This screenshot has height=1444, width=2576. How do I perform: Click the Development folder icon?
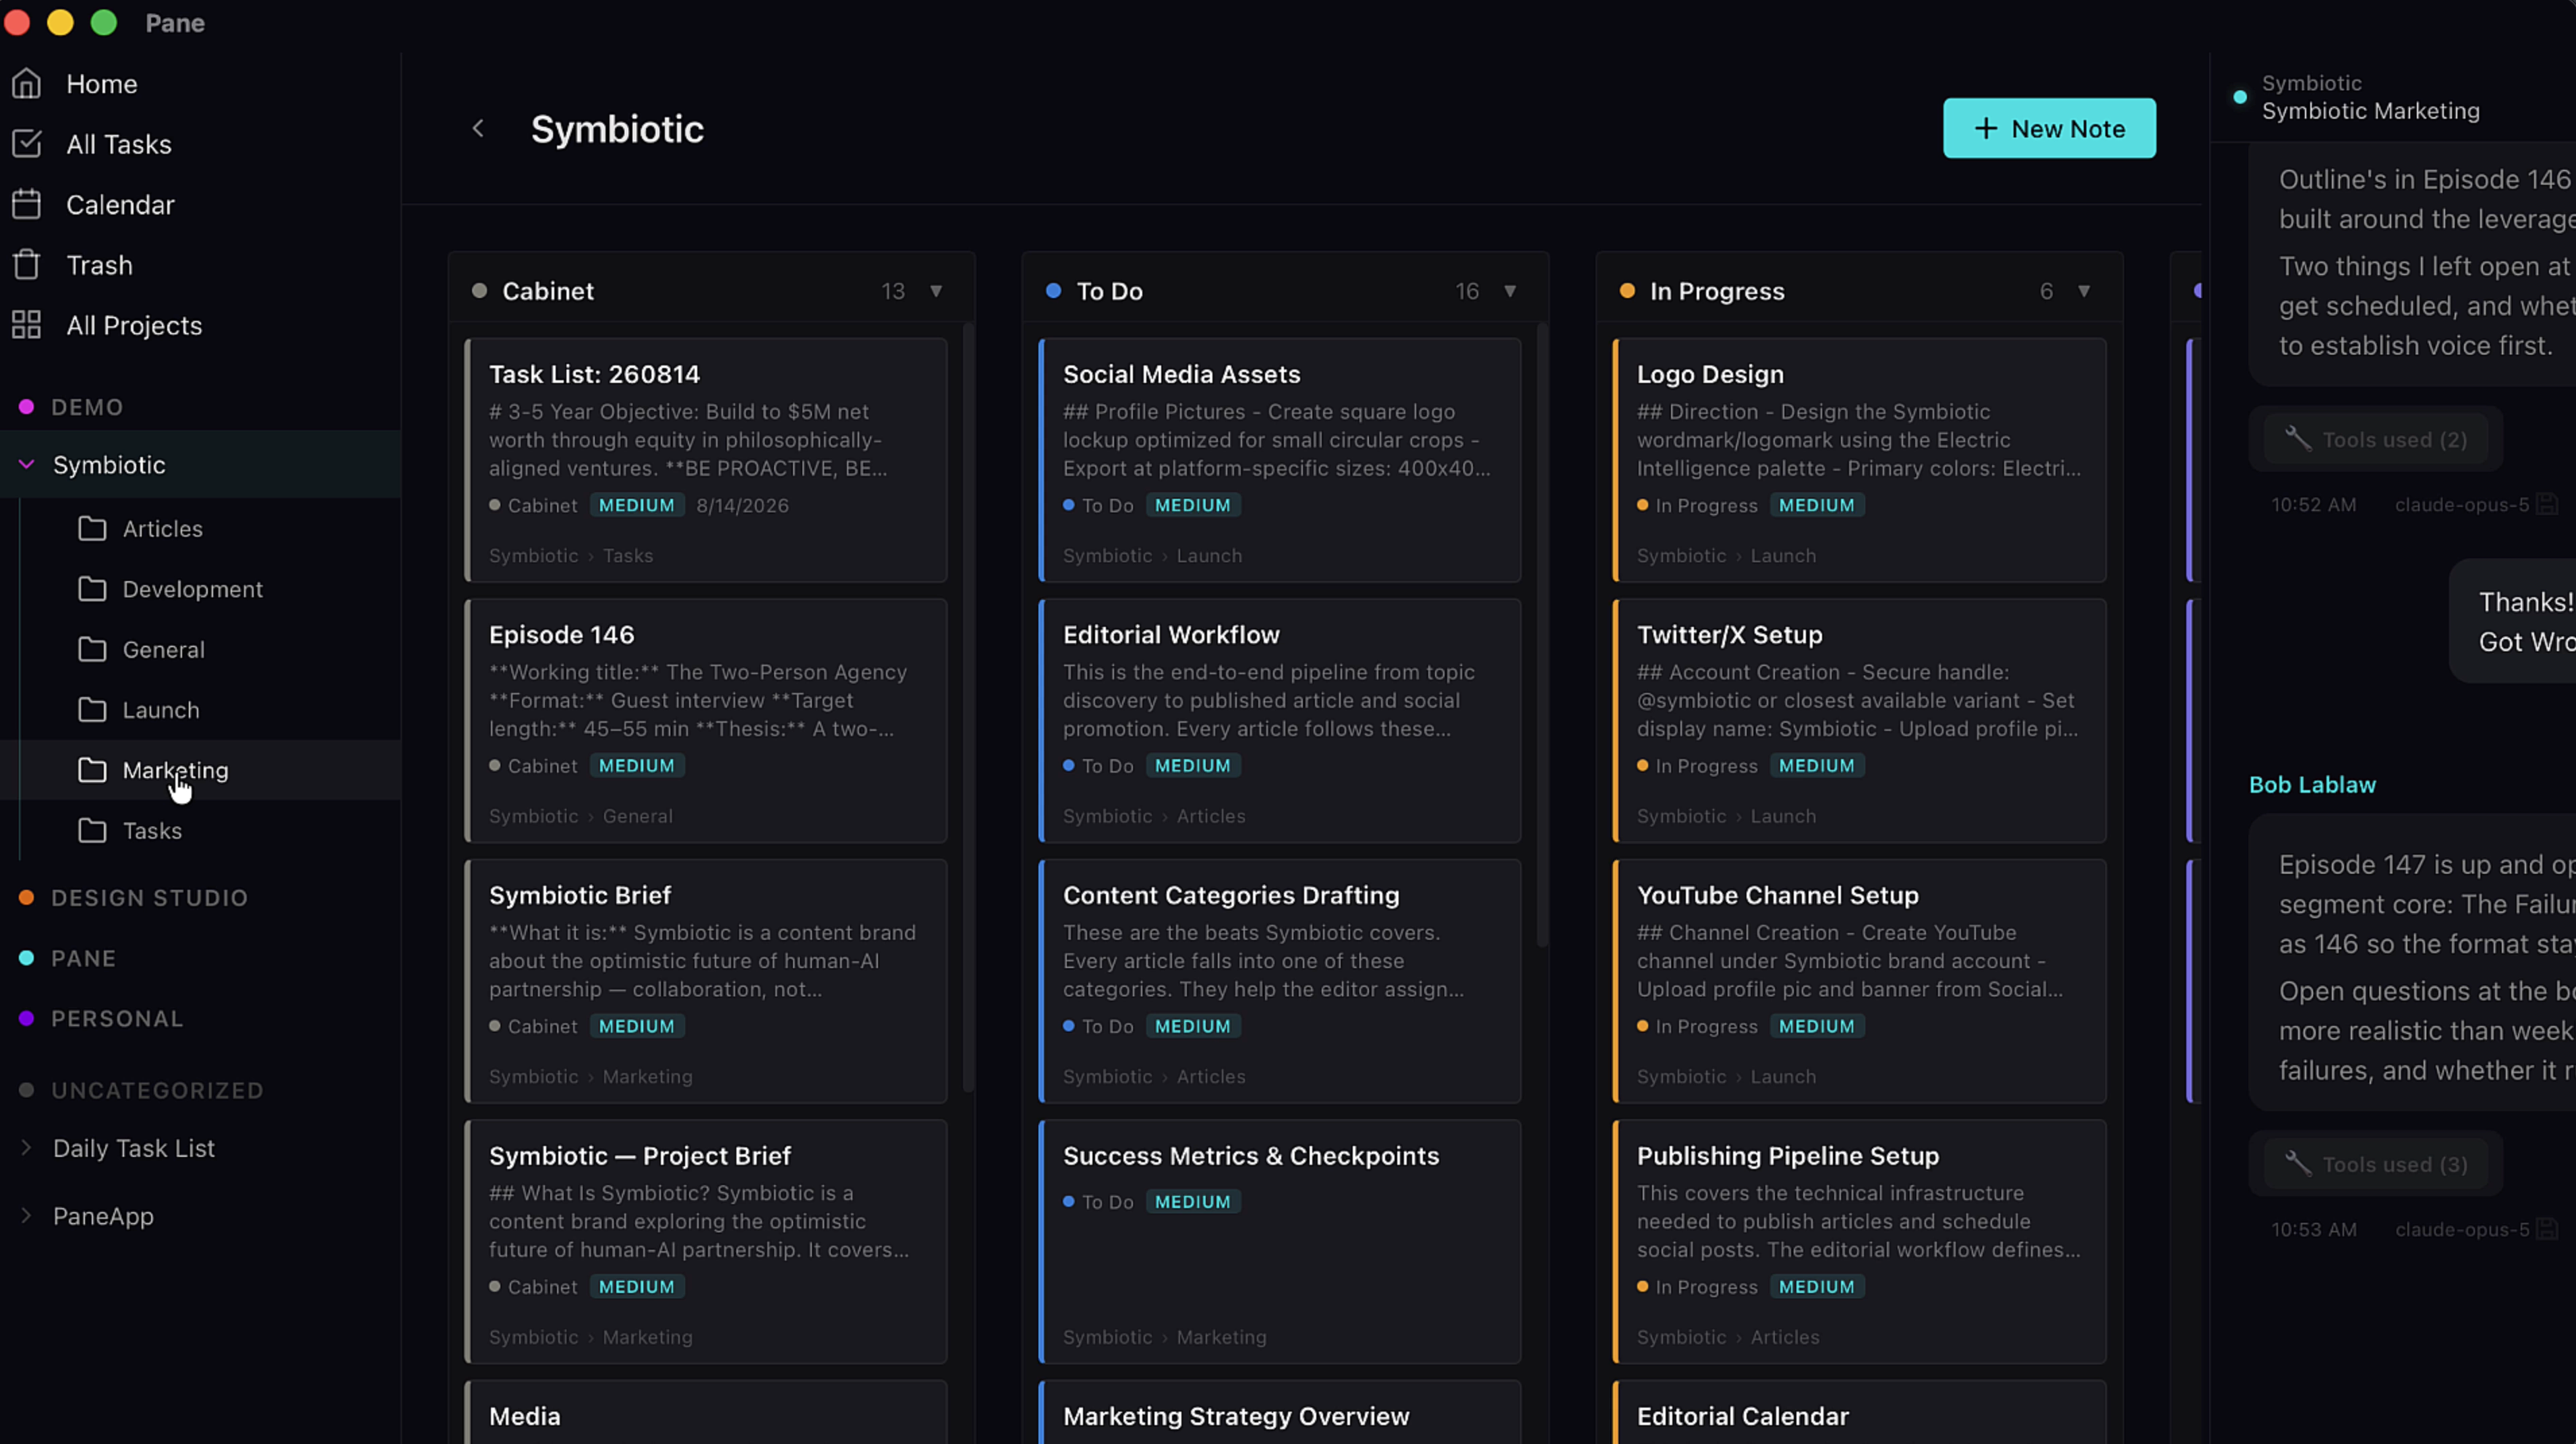(92, 589)
